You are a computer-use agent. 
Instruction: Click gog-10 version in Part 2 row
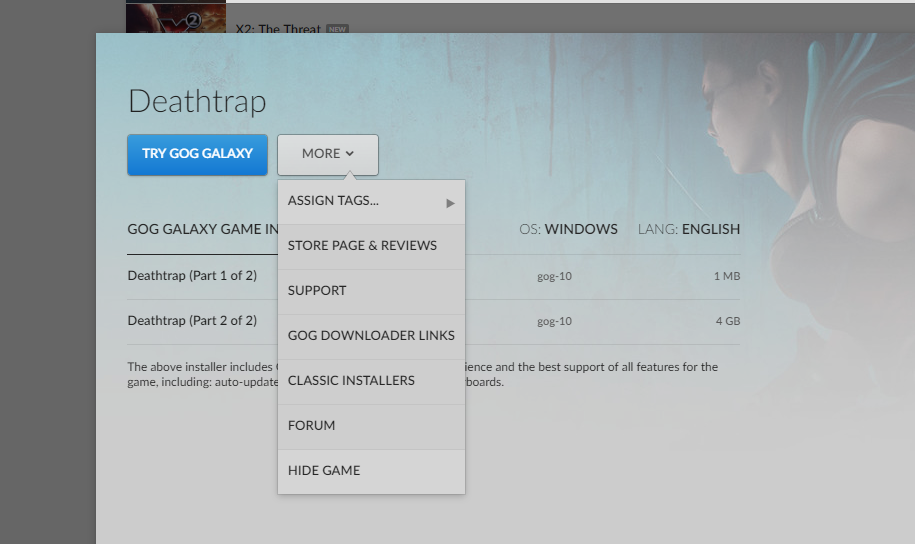[x=554, y=321]
